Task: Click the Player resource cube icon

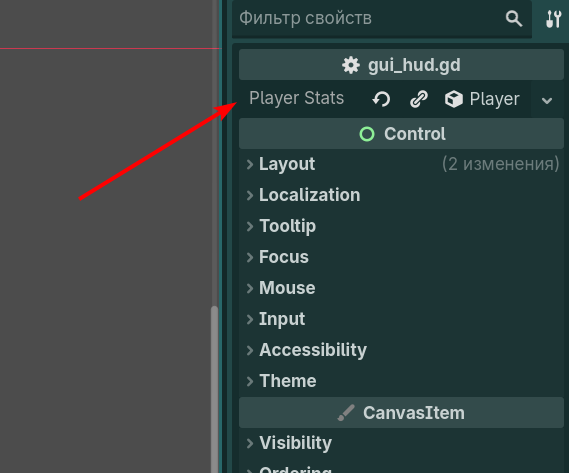Action: click(454, 99)
